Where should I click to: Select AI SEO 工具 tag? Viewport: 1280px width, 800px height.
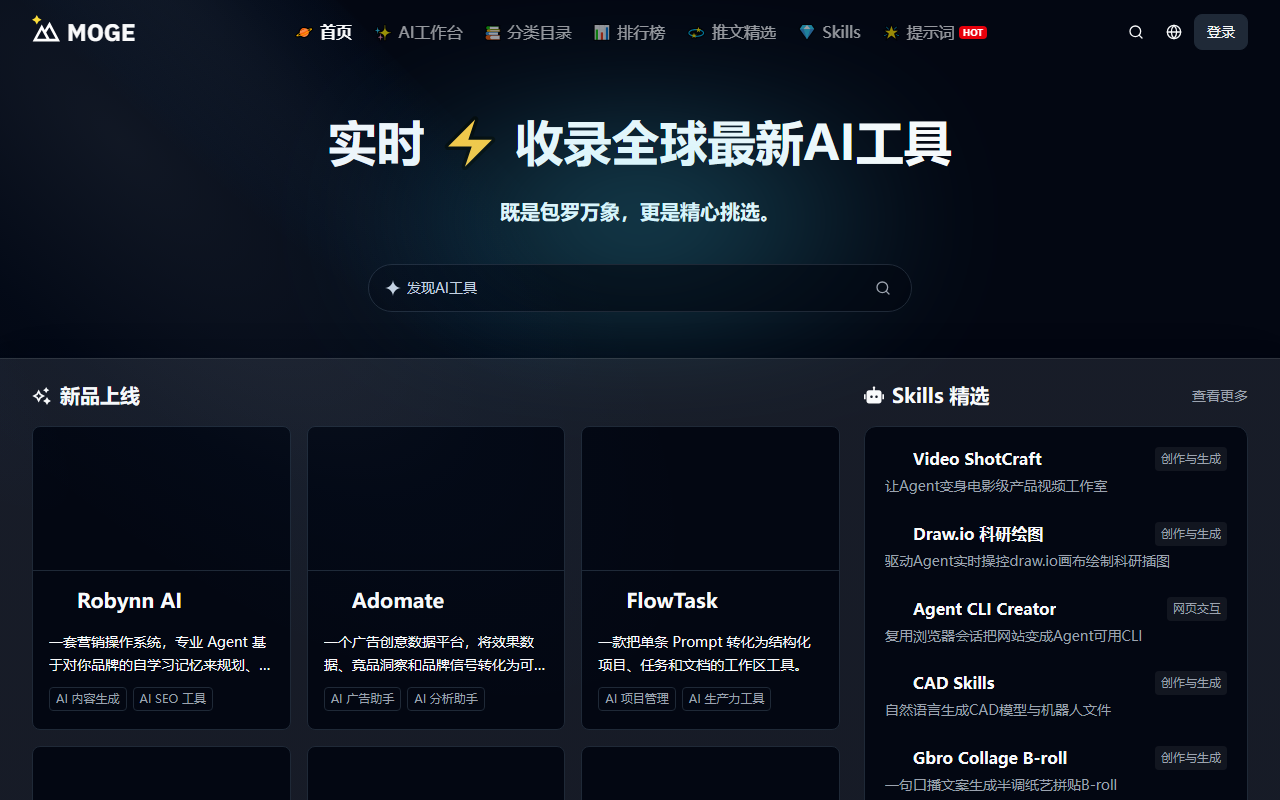coord(173,699)
